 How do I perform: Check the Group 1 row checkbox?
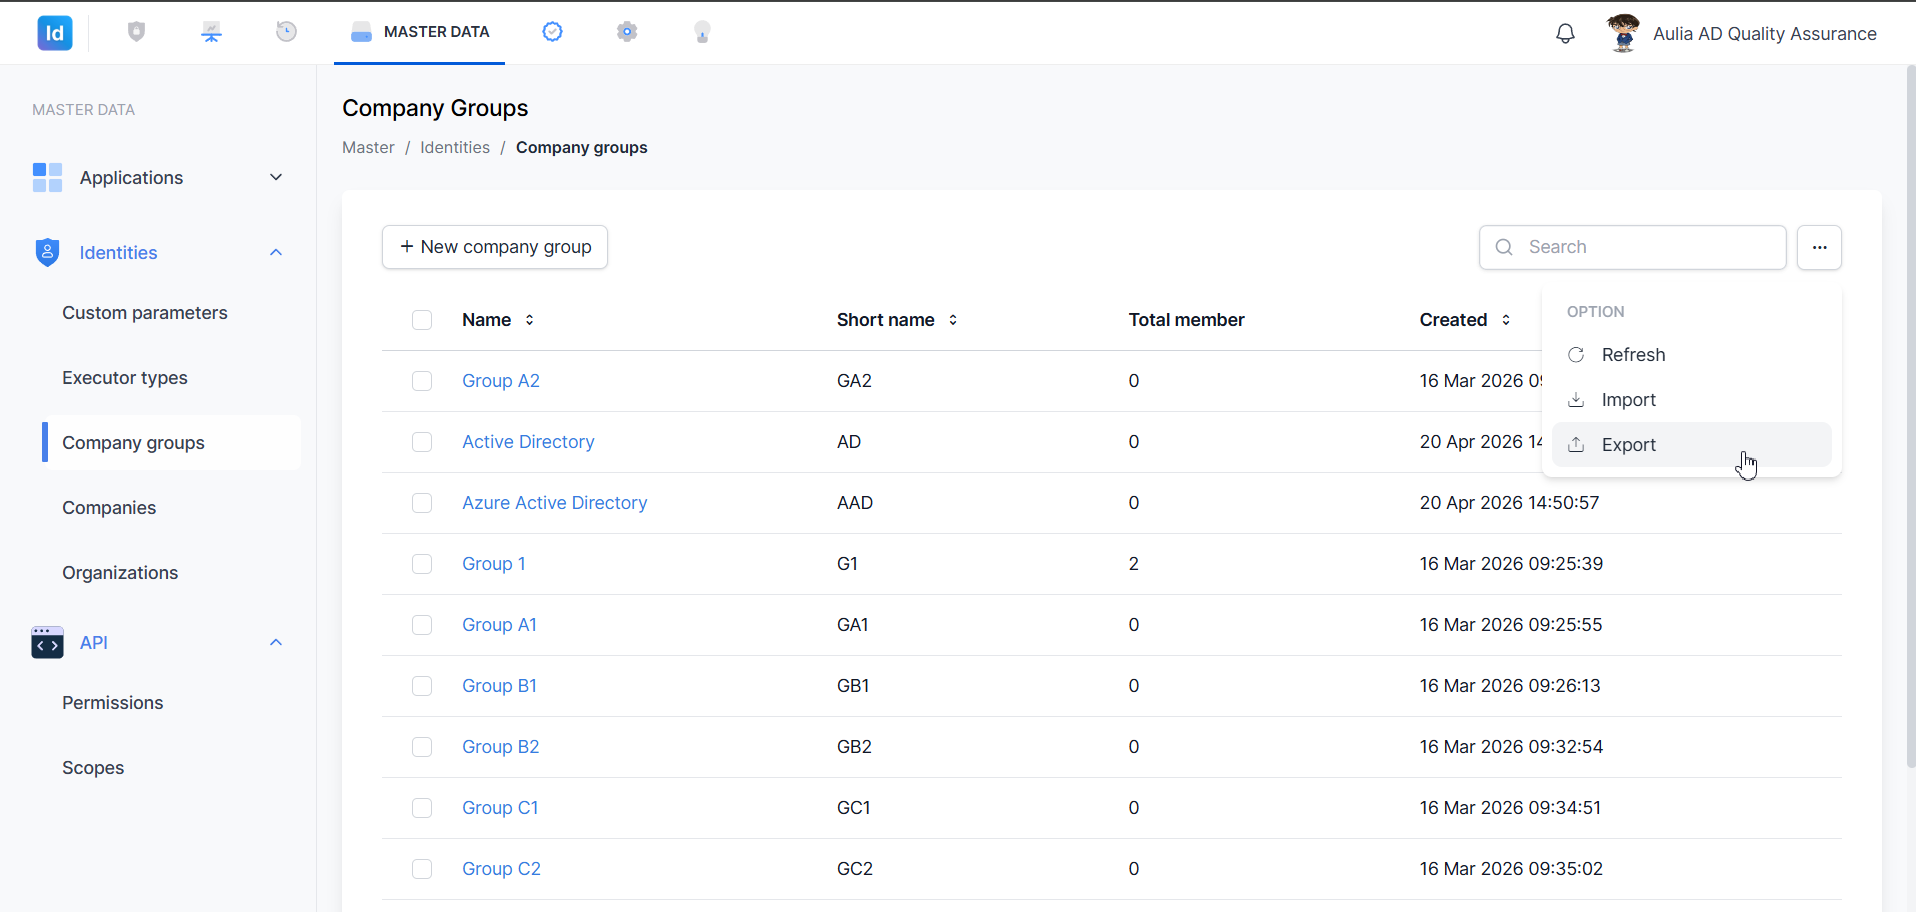coord(422,564)
